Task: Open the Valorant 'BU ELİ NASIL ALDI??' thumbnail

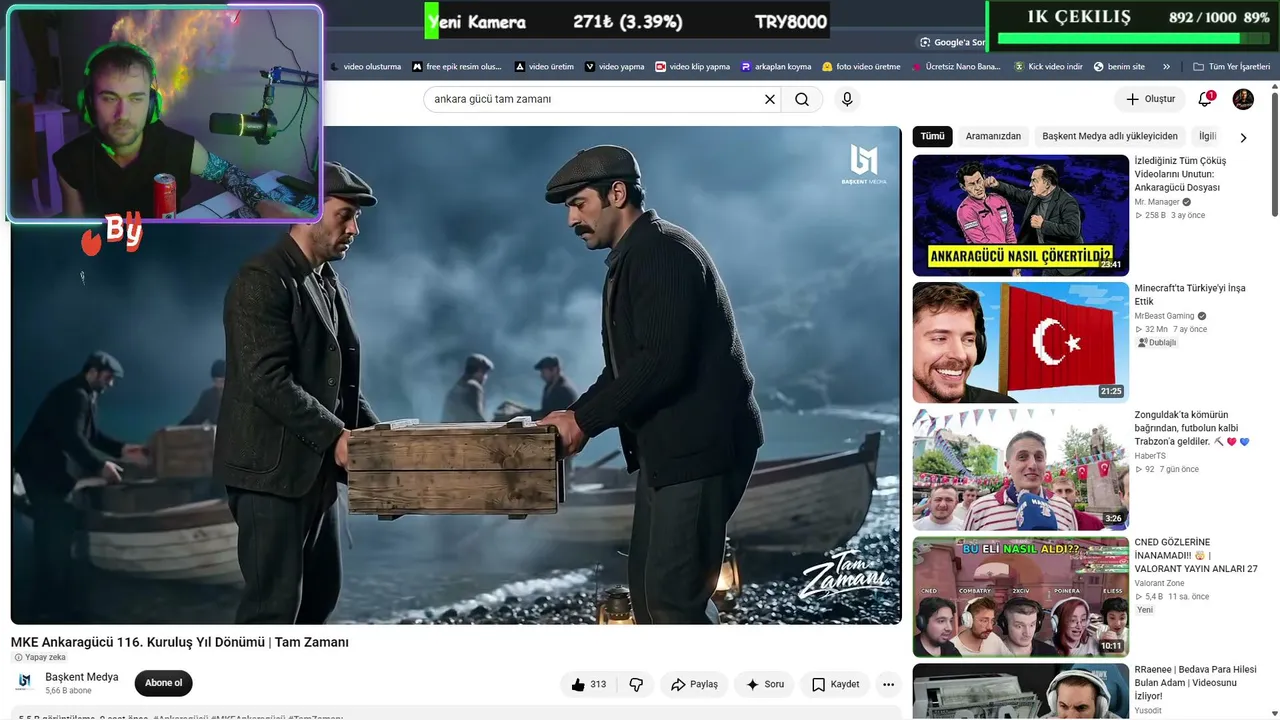Action: 1020,596
